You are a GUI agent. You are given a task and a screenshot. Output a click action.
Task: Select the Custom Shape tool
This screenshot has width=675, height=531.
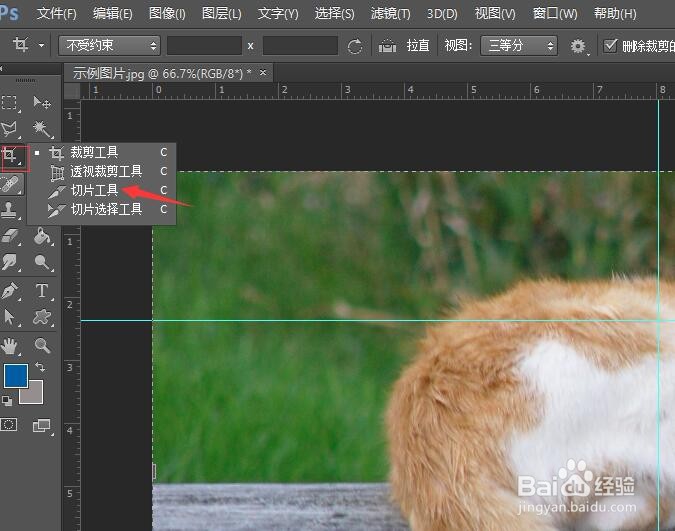coord(42,317)
